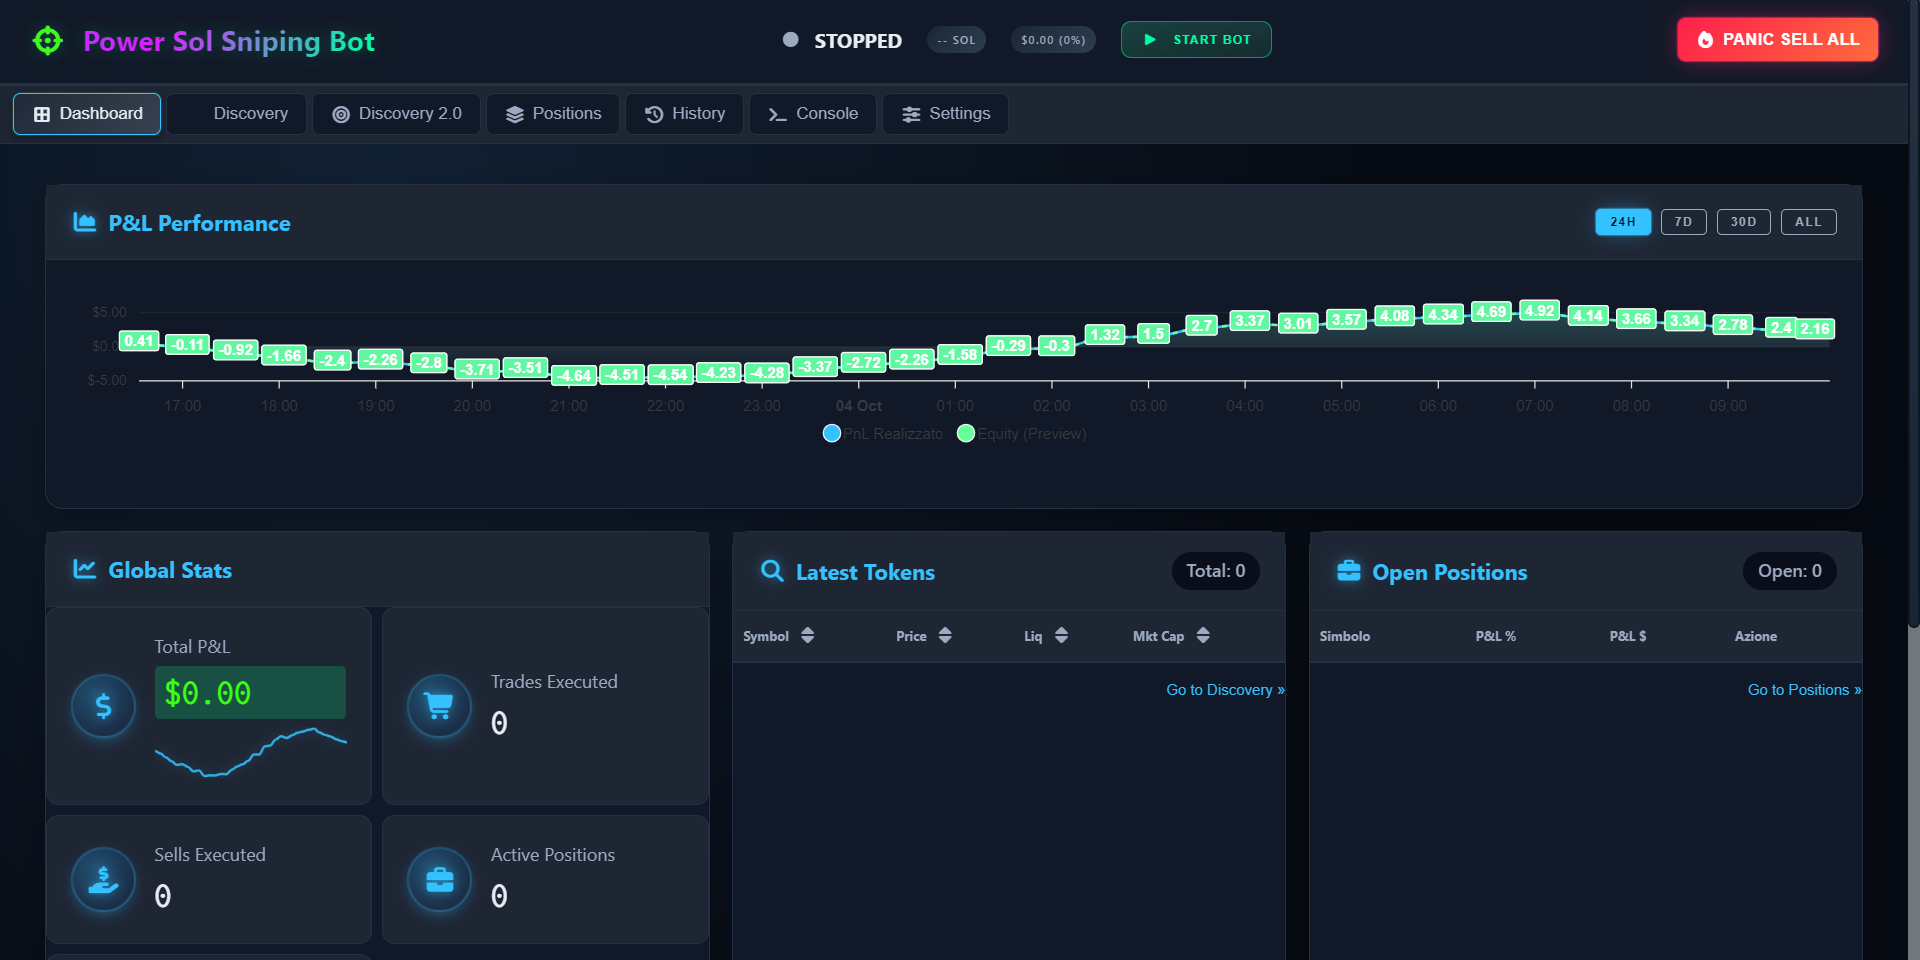1920x960 pixels.
Task: Click the flame icon inside PANIC SELL ALL
Action: pos(1705,39)
